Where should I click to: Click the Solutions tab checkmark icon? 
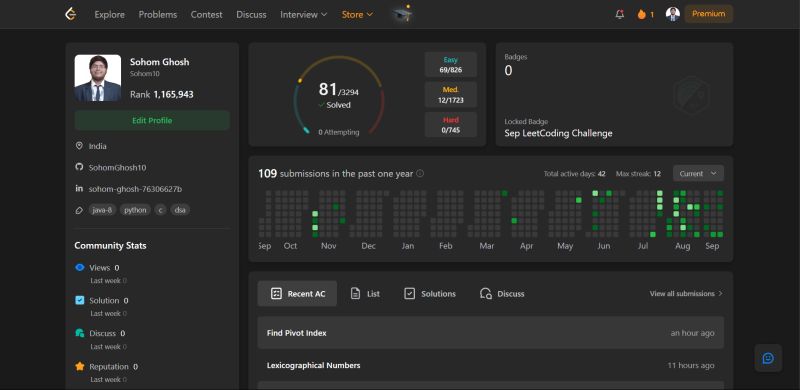click(x=409, y=294)
